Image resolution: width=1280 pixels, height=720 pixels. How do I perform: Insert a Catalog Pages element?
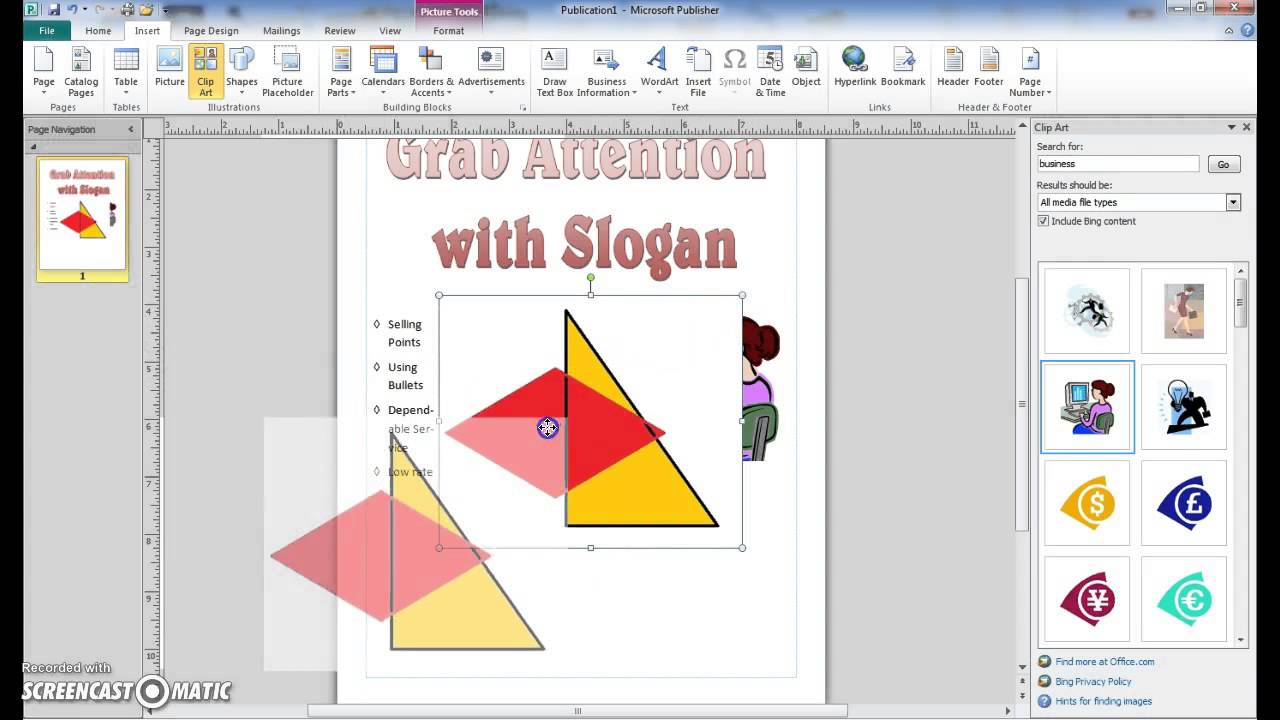81,72
